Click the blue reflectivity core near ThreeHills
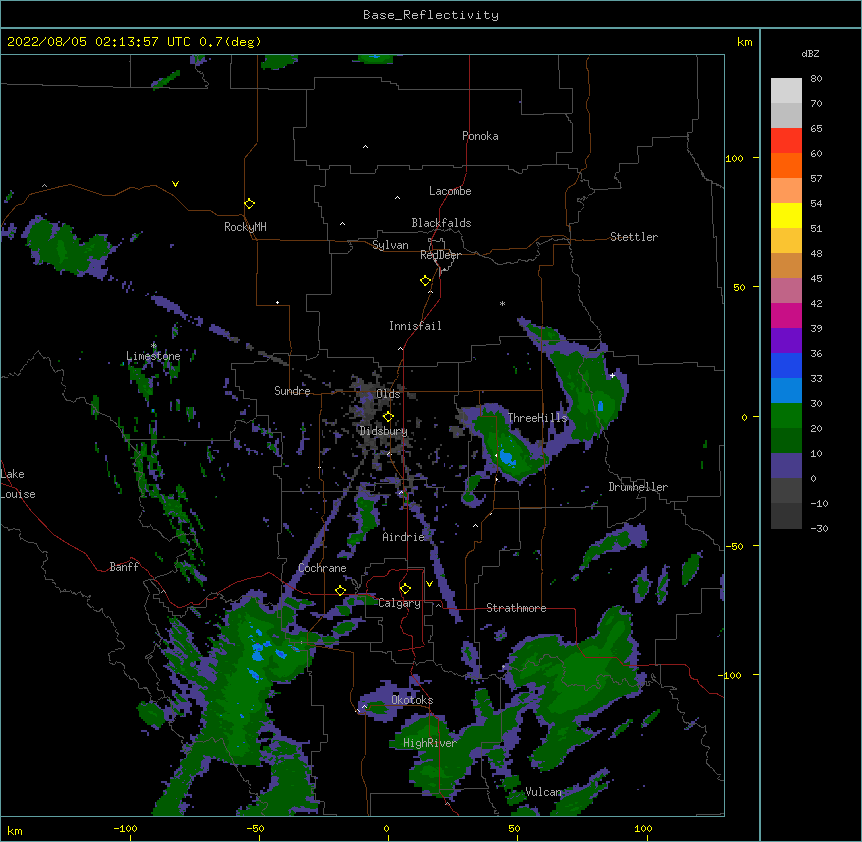Viewport: 862px width, 842px height. (507, 457)
